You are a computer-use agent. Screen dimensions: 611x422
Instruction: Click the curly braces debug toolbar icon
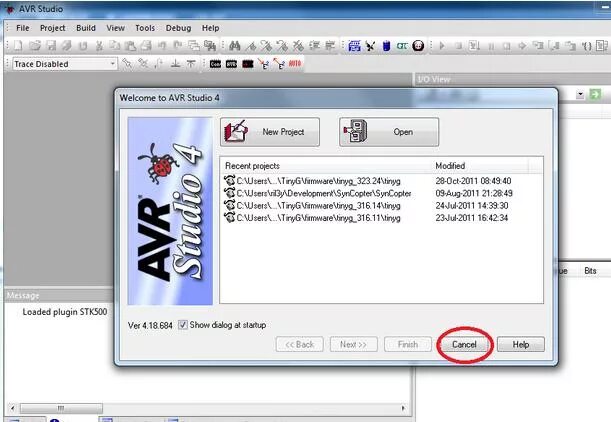587,46
